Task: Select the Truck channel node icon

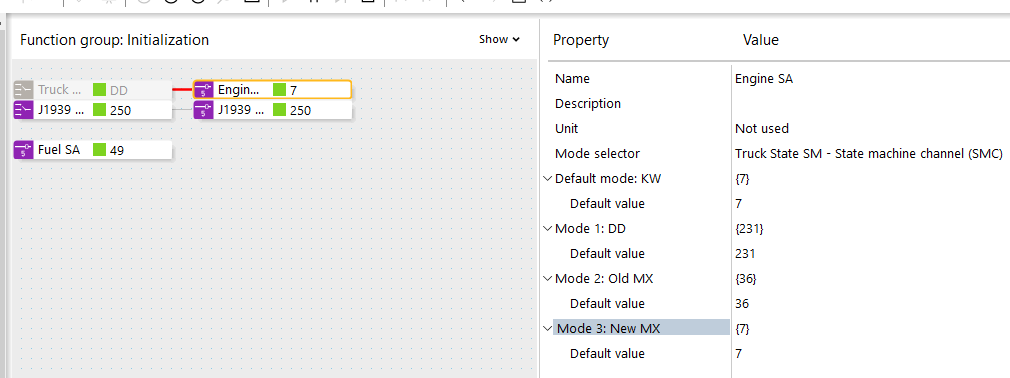Action: pos(24,90)
